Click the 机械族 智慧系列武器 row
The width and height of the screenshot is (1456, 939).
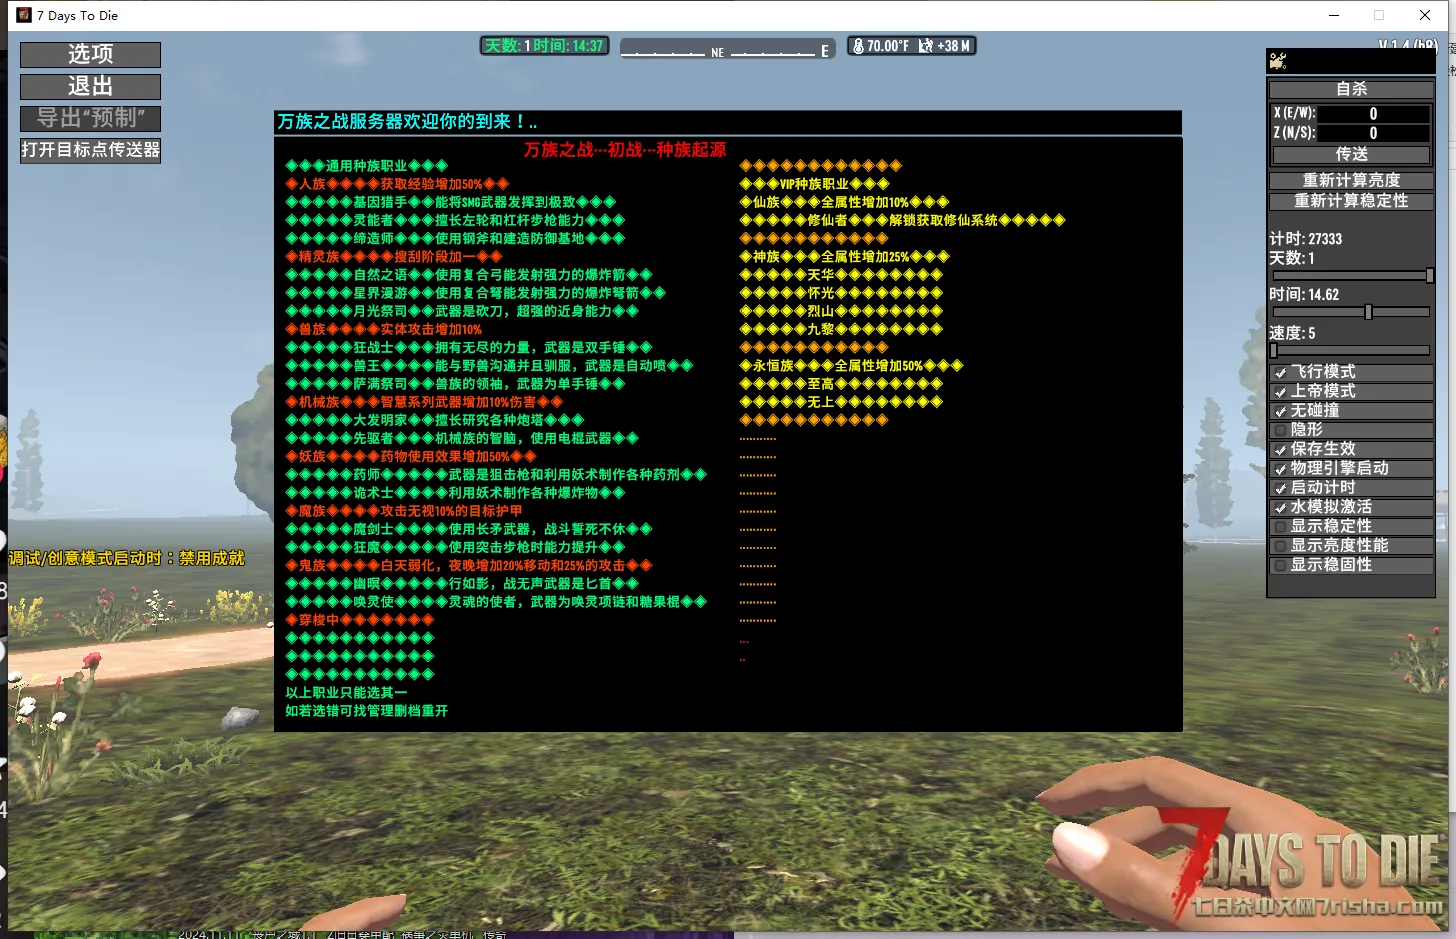pyautogui.click(x=424, y=402)
